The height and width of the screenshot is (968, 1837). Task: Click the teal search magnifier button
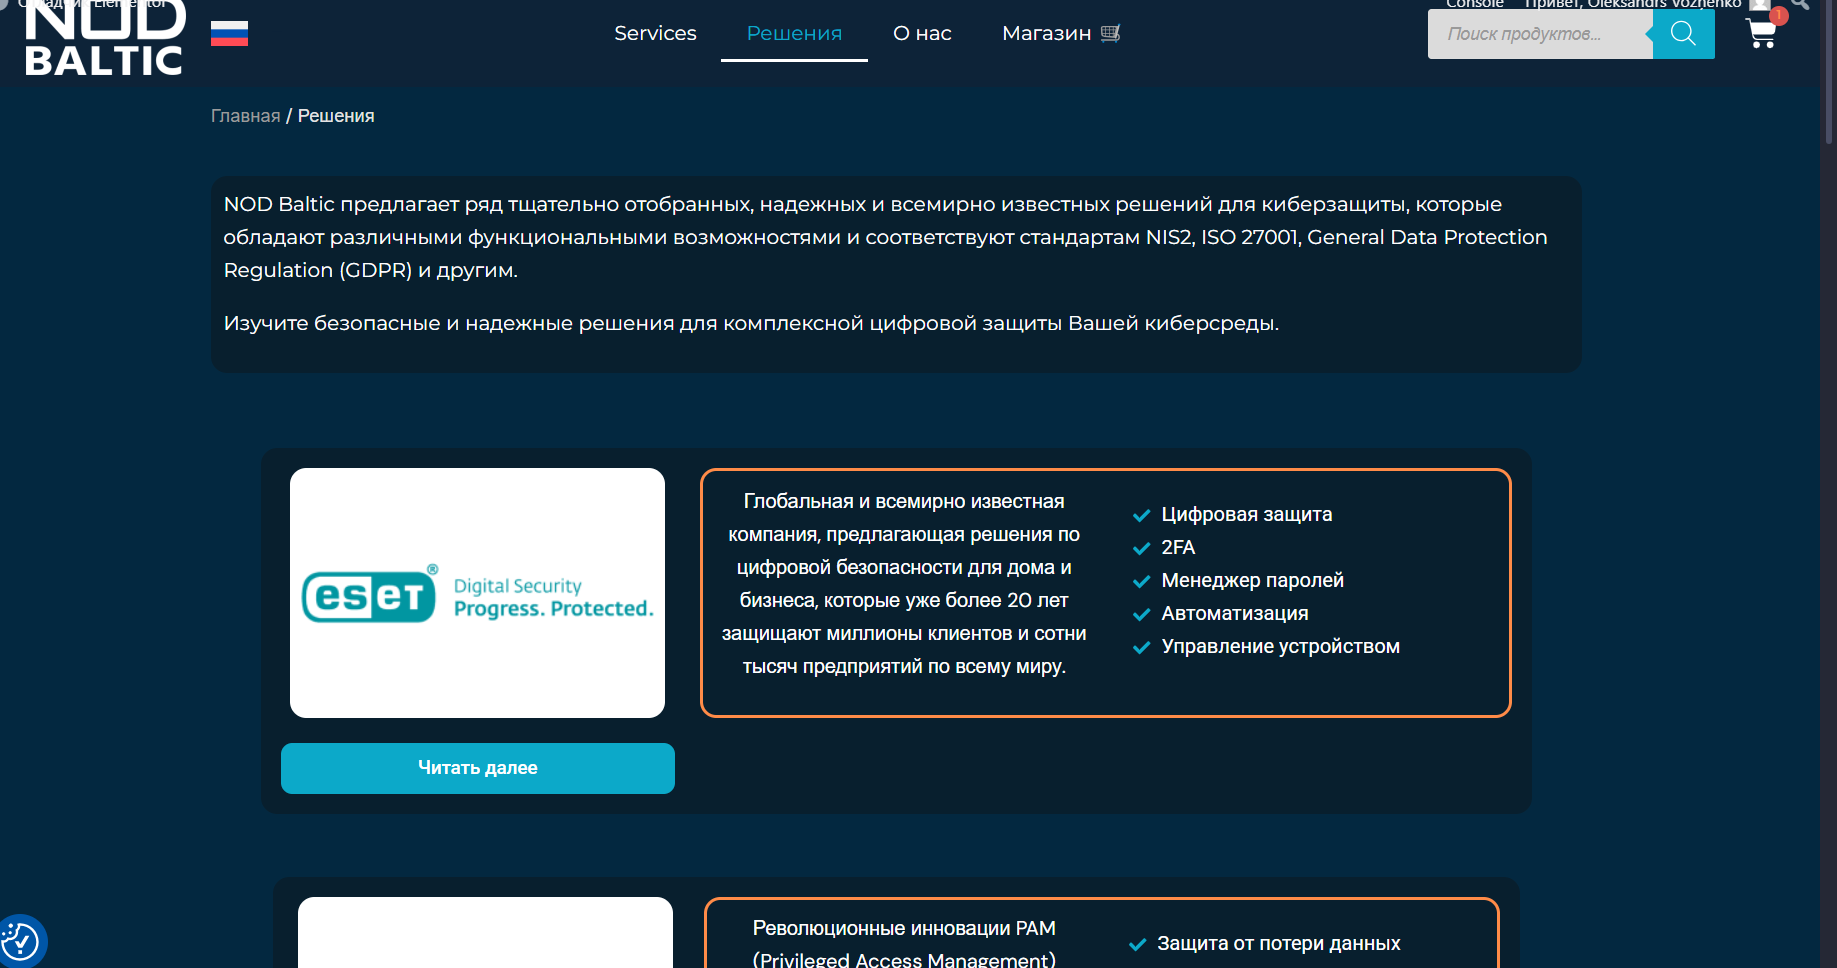pos(1683,33)
